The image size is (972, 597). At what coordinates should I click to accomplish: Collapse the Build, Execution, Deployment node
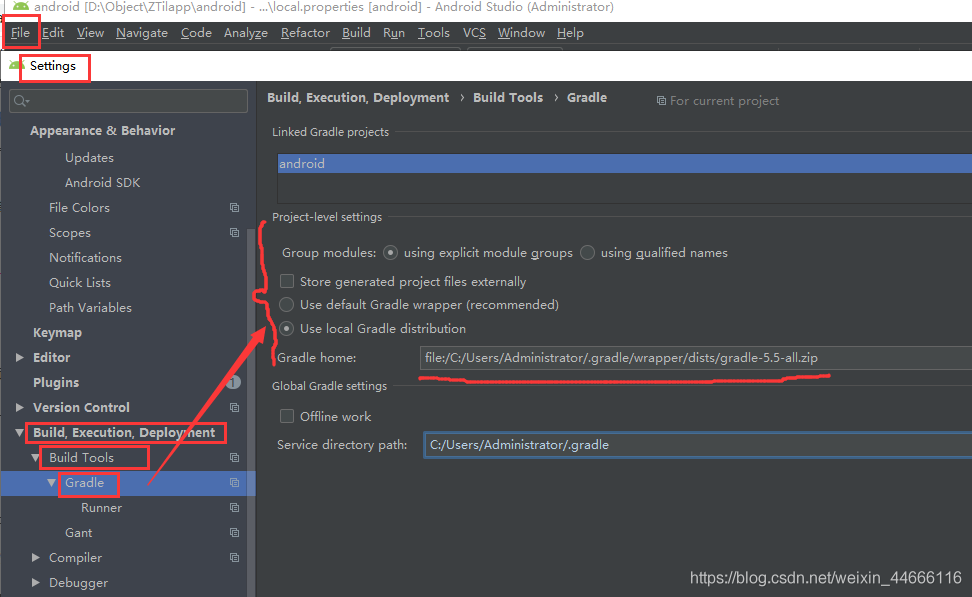click(20, 432)
